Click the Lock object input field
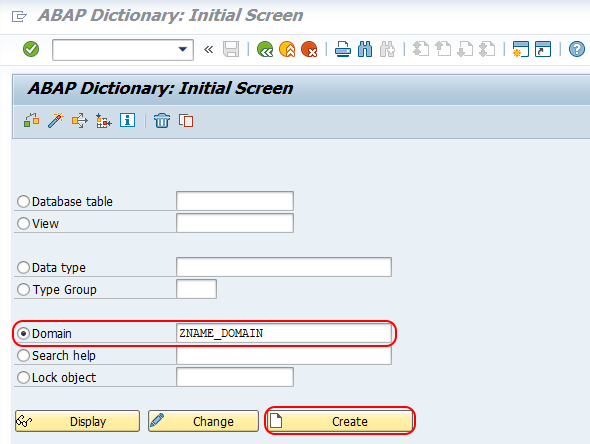Image resolution: width=590 pixels, height=444 pixels. coord(235,377)
